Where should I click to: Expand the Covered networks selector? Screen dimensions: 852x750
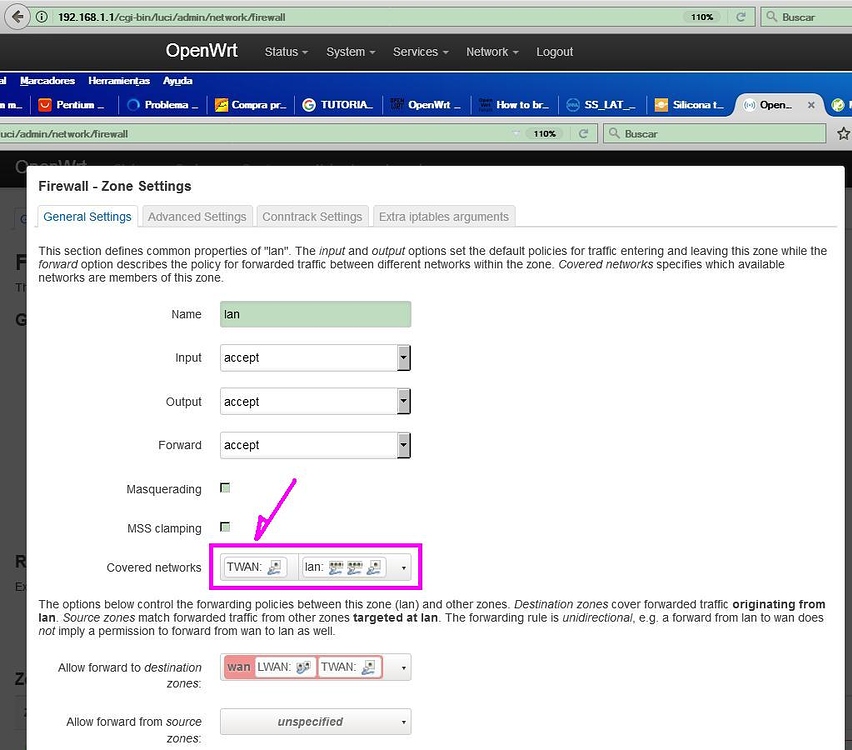pyautogui.click(x=403, y=568)
